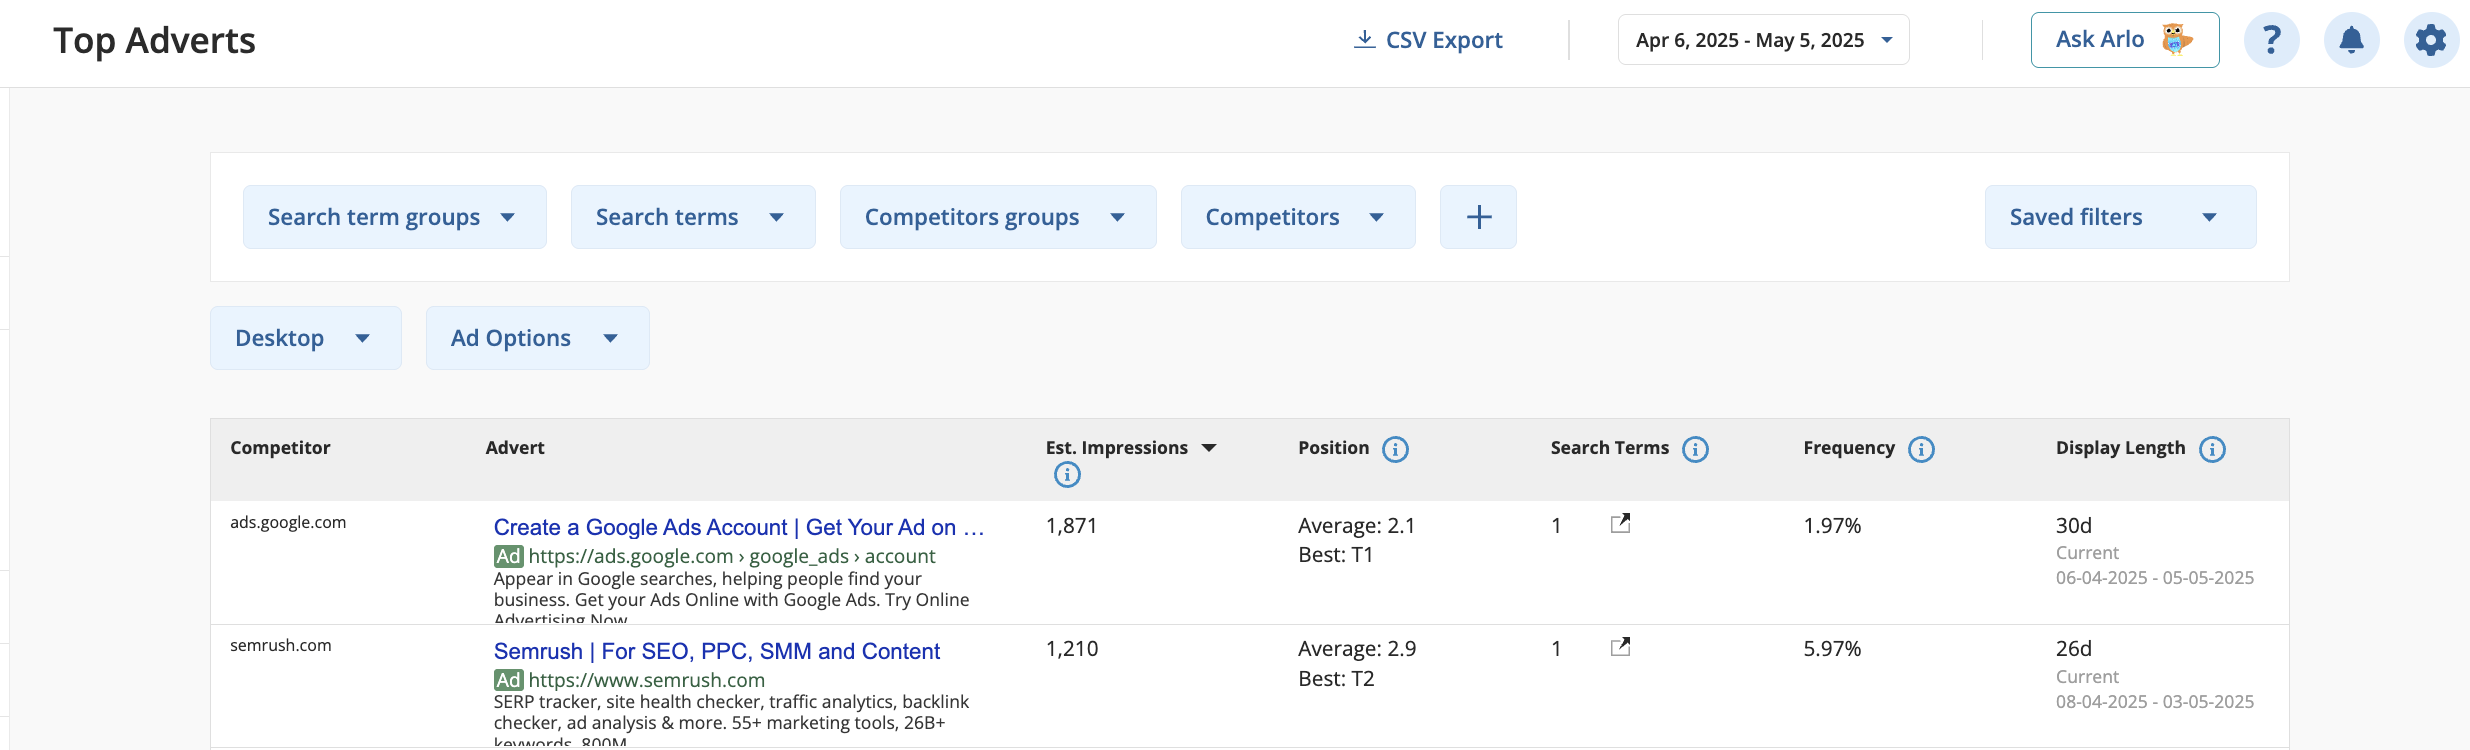This screenshot has width=2470, height=750.
Task: Open the Ask Arlo assistant
Action: 2125,40
